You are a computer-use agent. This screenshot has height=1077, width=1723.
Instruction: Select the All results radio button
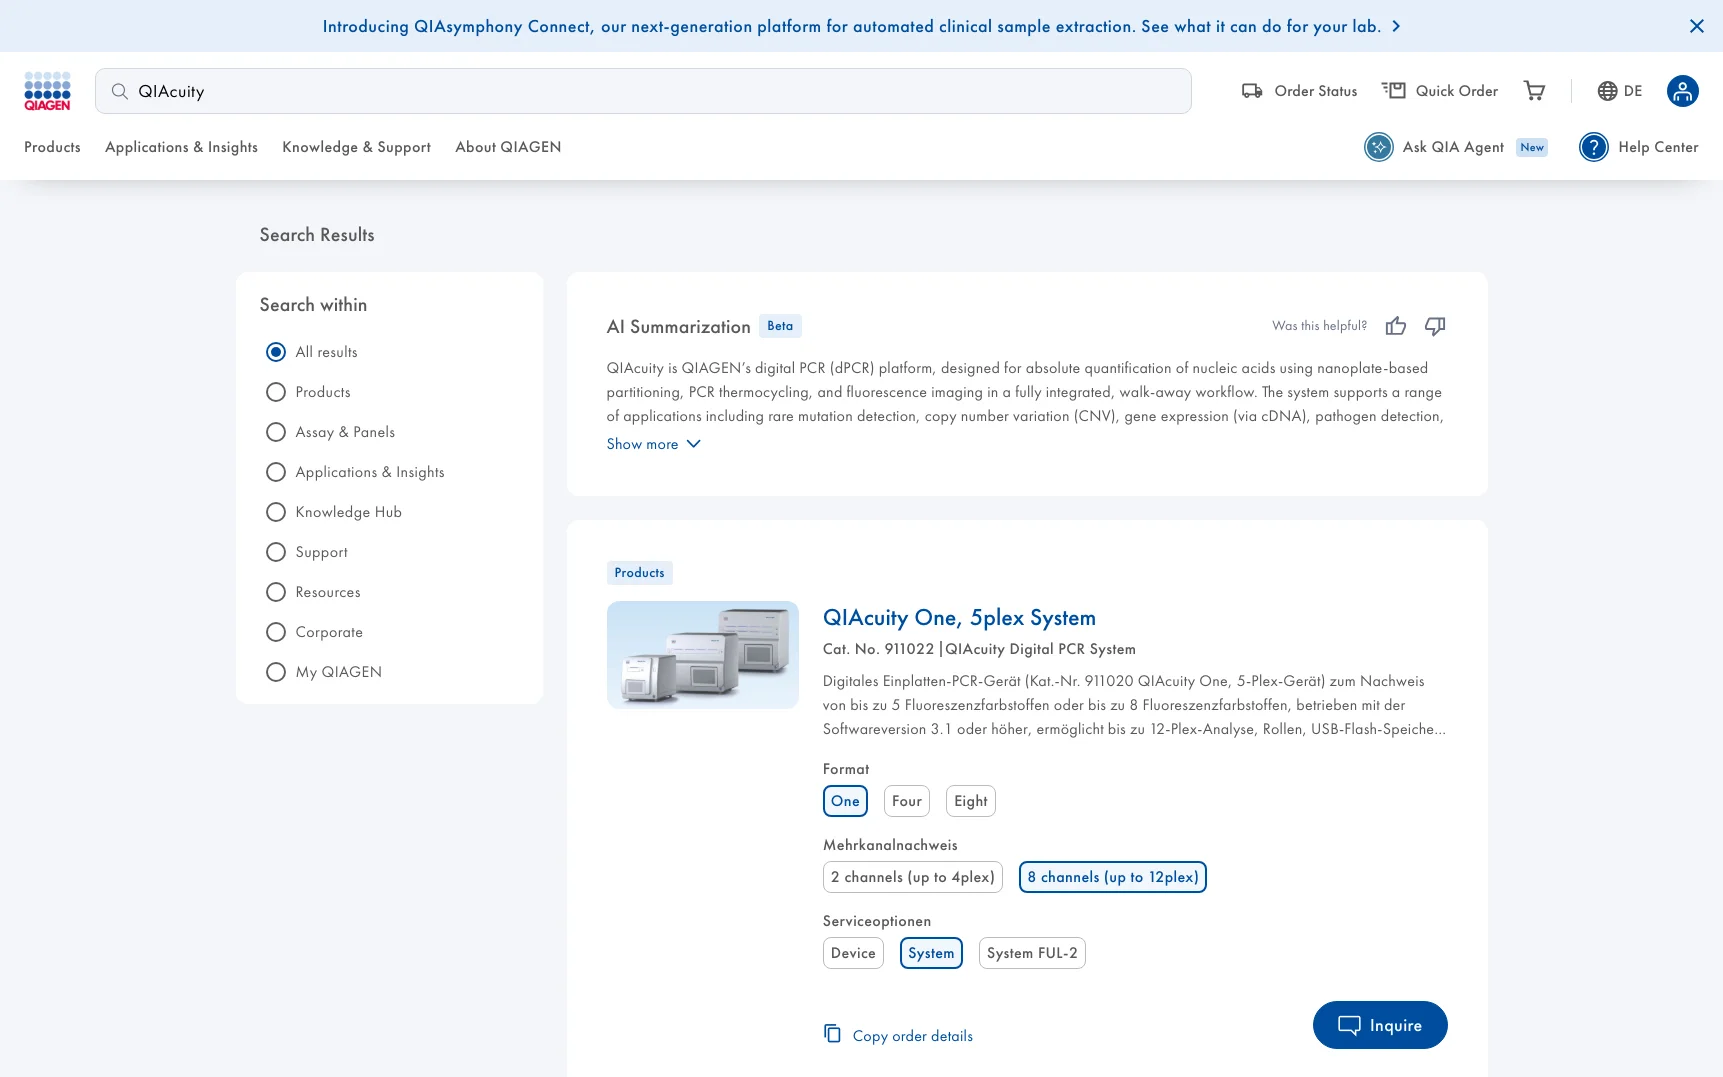[x=276, y=352]
